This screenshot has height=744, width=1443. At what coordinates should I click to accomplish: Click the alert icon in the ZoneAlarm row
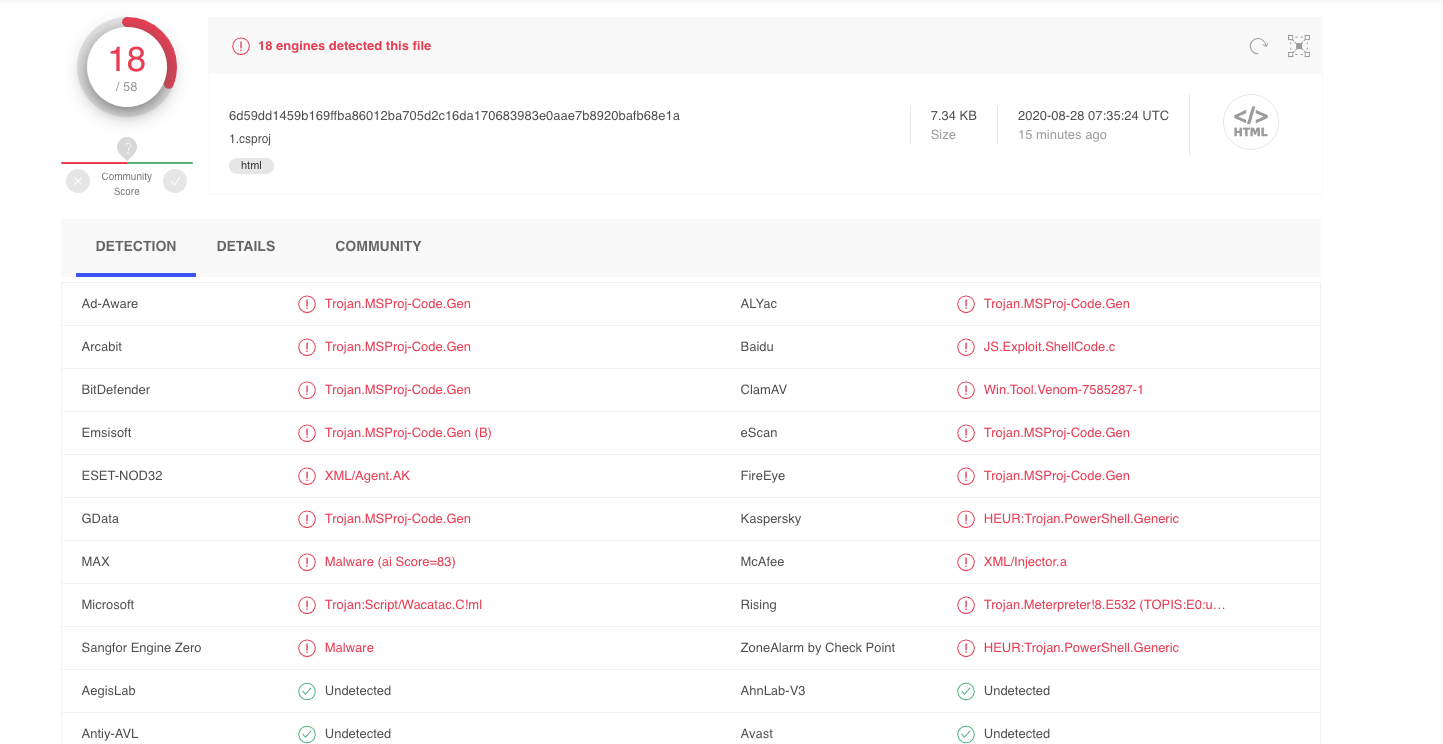tap(966, 648)
